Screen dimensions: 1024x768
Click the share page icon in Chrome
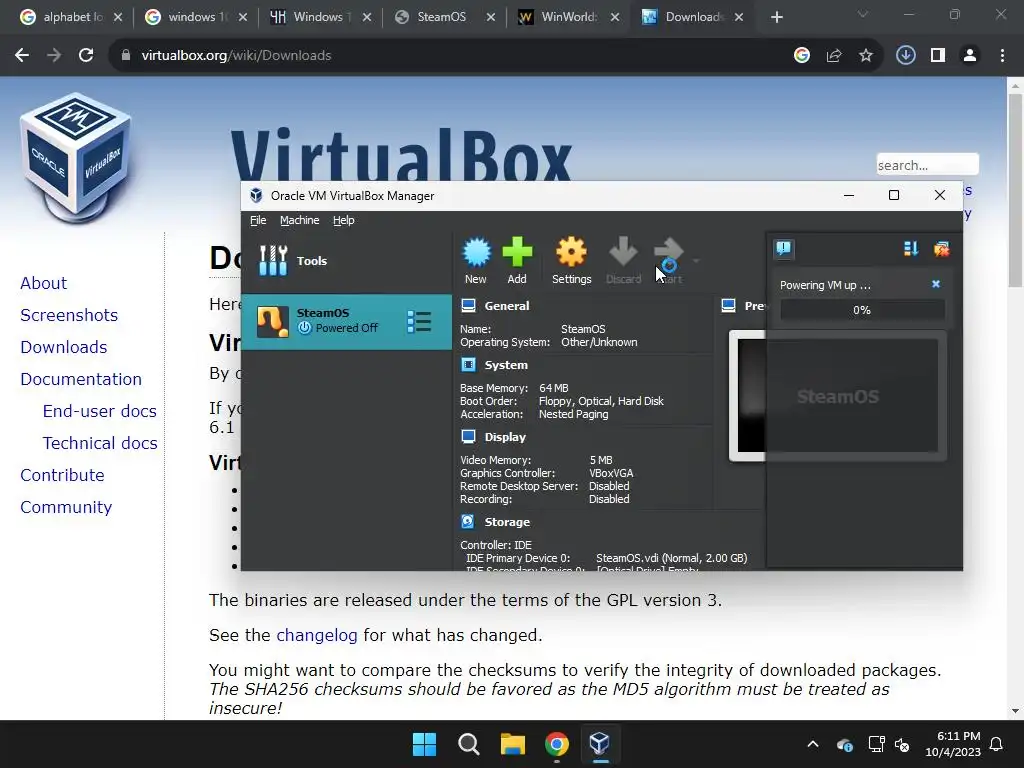(834, 56)
